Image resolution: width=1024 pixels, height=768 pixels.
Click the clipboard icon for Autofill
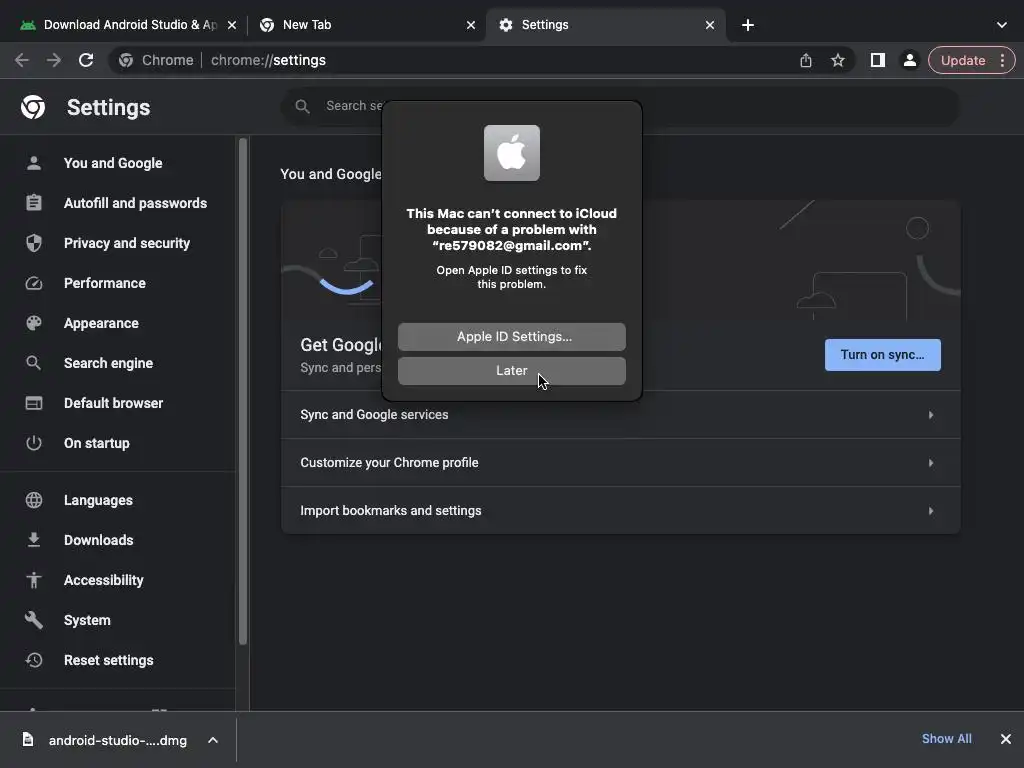34,203
